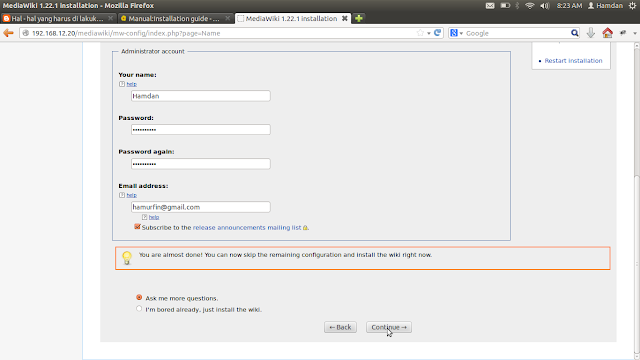Viewport: 640px width, 360px height.
Task: Click the site identity icon in address bar
Action: (x=25, y=33)
